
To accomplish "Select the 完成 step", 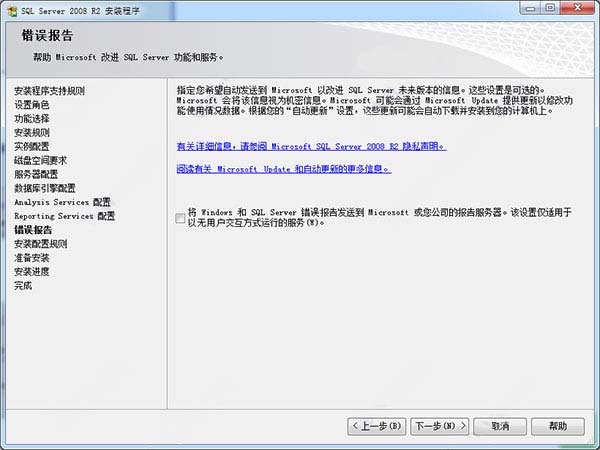I will pos(23,285).
